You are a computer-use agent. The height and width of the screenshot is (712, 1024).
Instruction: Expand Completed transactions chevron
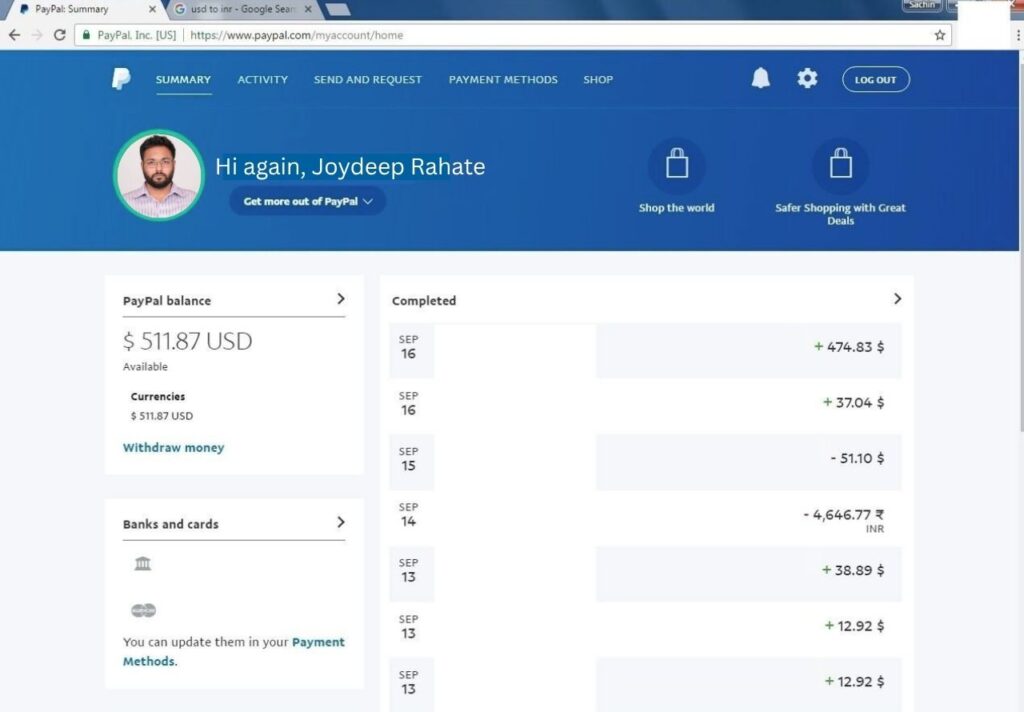897,299
